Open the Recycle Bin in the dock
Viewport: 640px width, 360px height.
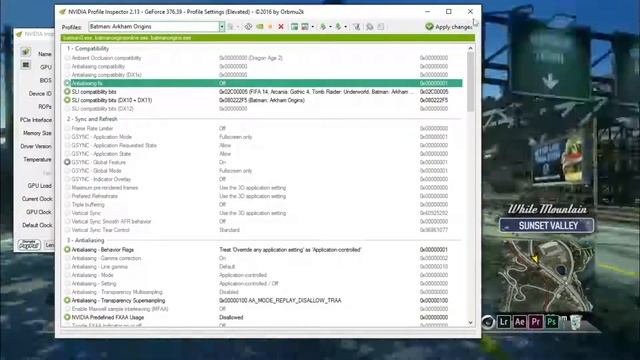pos(576,322)
